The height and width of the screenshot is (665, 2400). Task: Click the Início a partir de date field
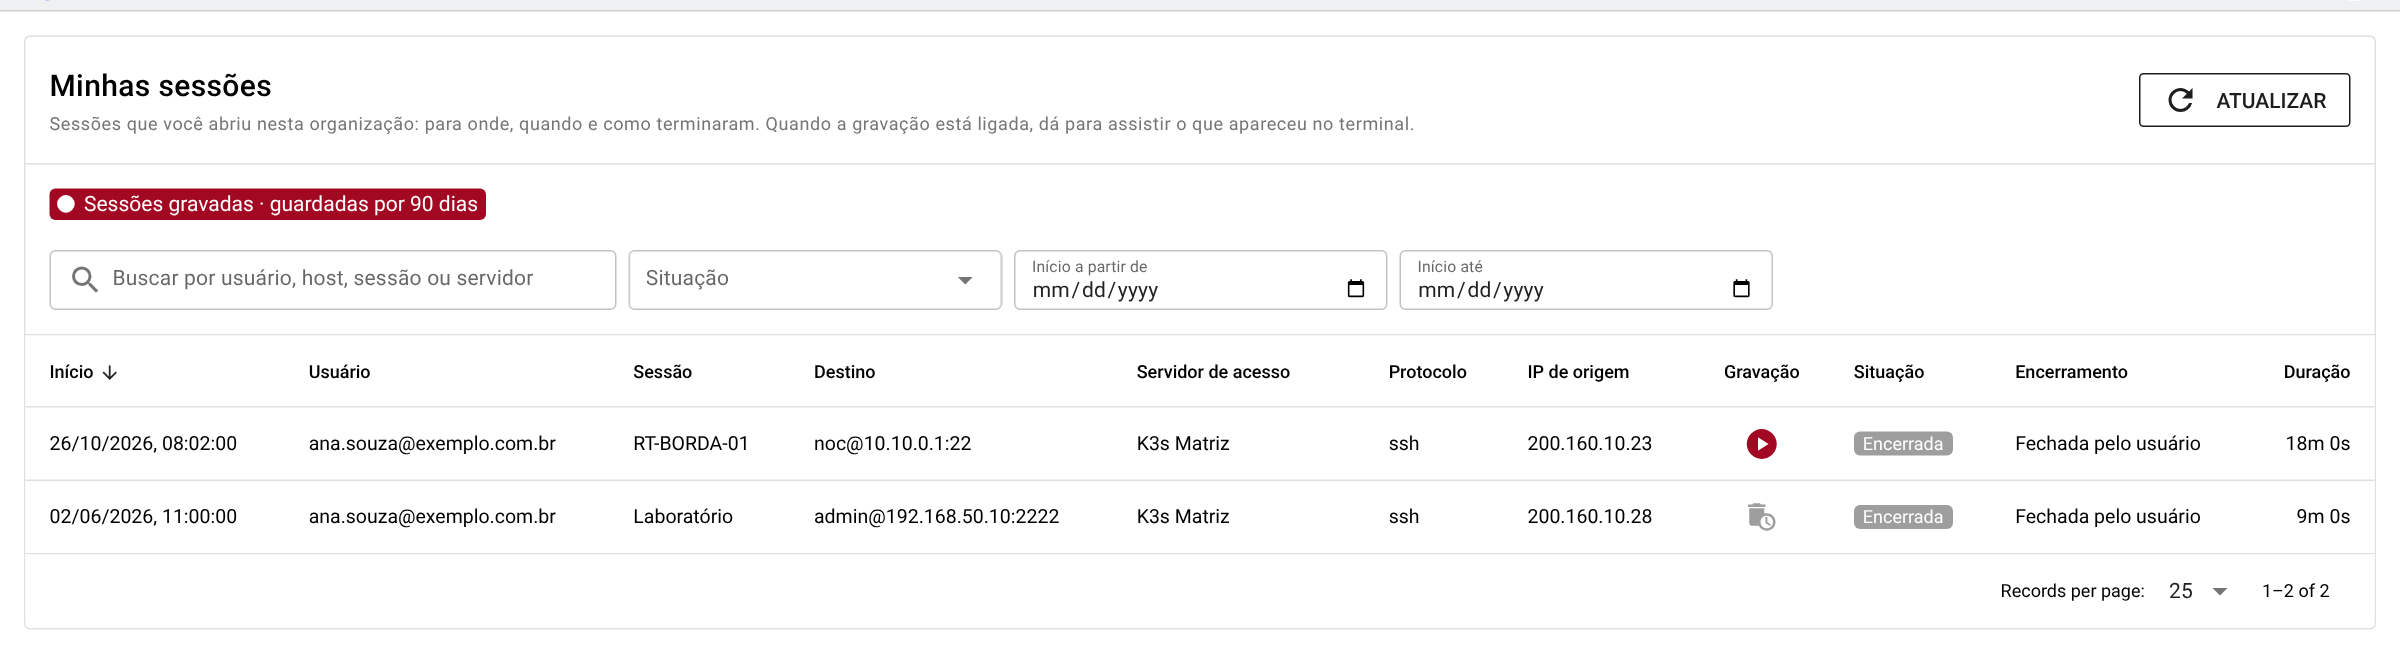pos(1200,279)
